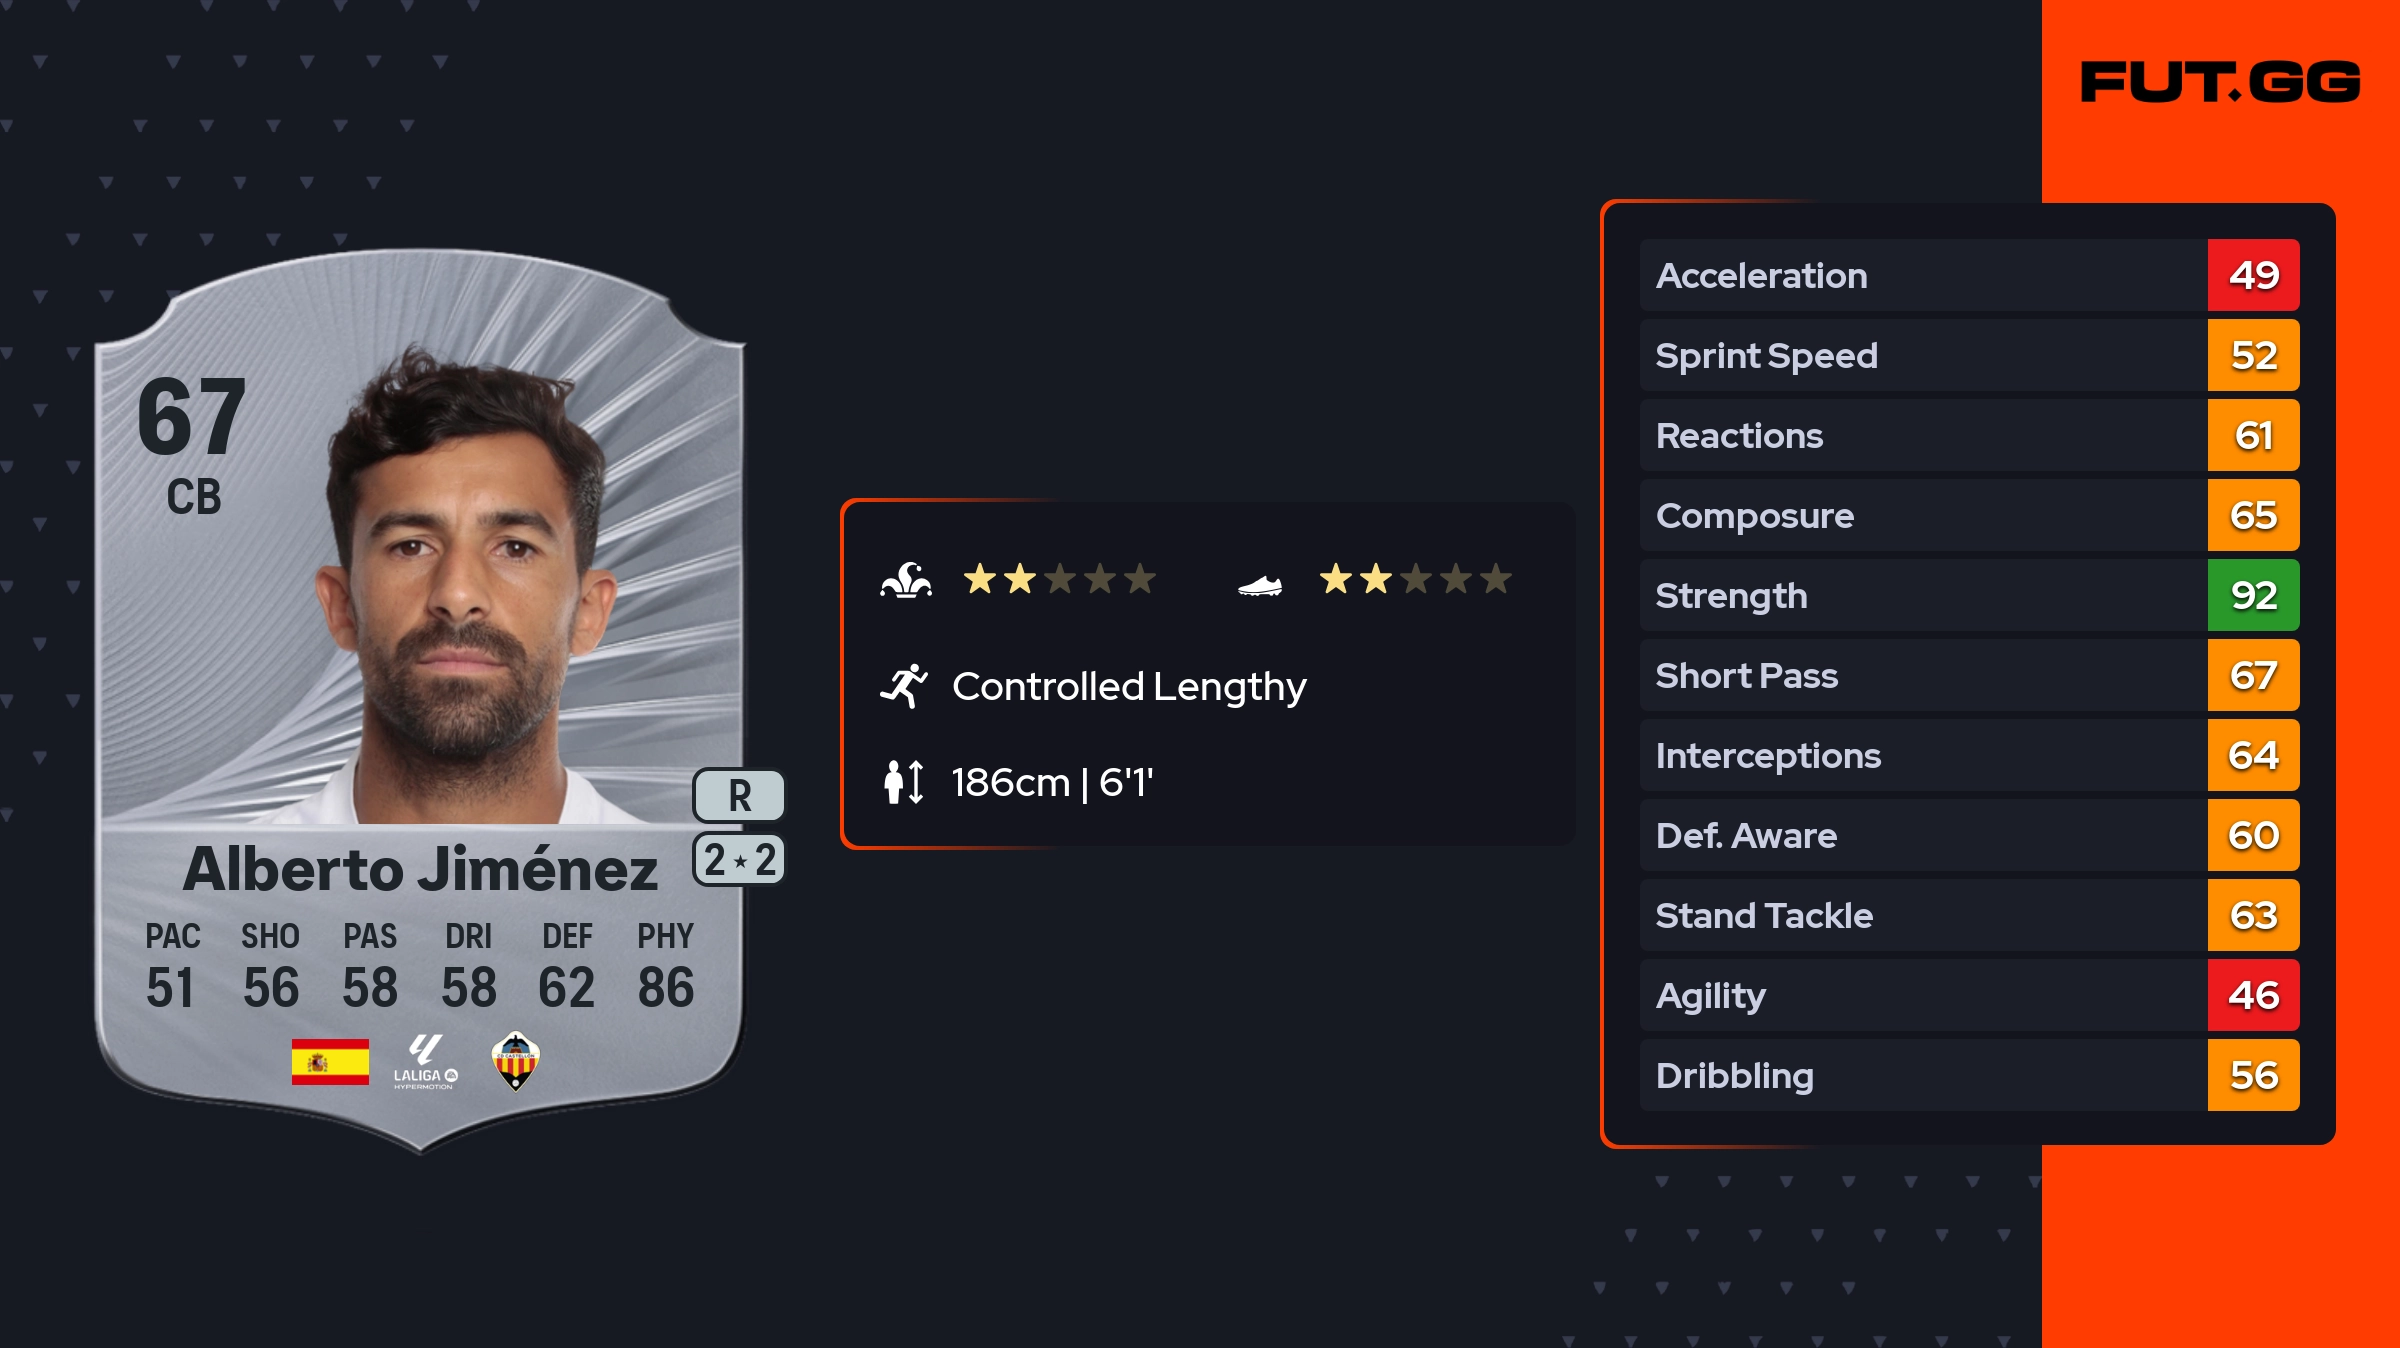Click the LaLiga Hypermotion league logo

point(425,1062)
